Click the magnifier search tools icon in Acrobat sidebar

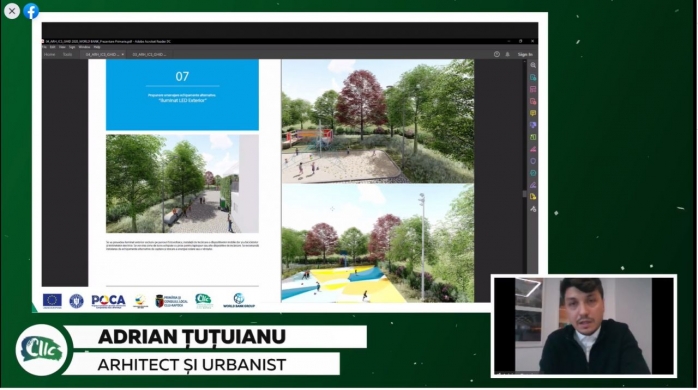(x=533, y=65)
